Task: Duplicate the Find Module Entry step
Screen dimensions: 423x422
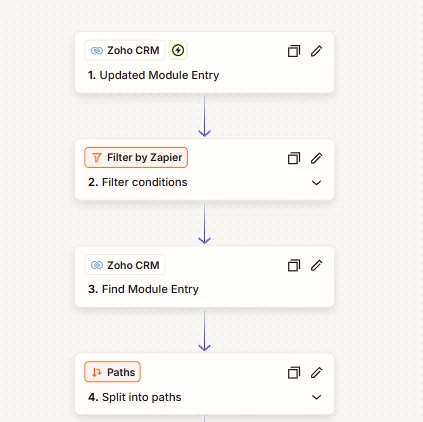Action: pos(294,265)
